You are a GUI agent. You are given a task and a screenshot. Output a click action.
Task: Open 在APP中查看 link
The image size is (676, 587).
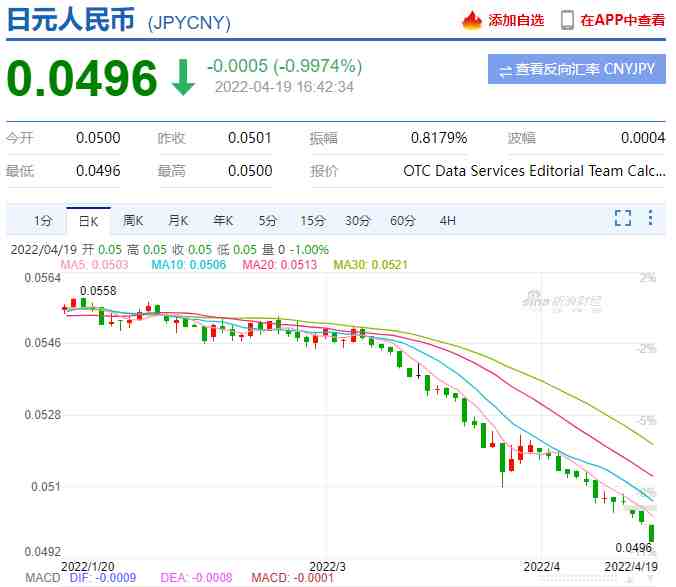[x=623, y=20]
